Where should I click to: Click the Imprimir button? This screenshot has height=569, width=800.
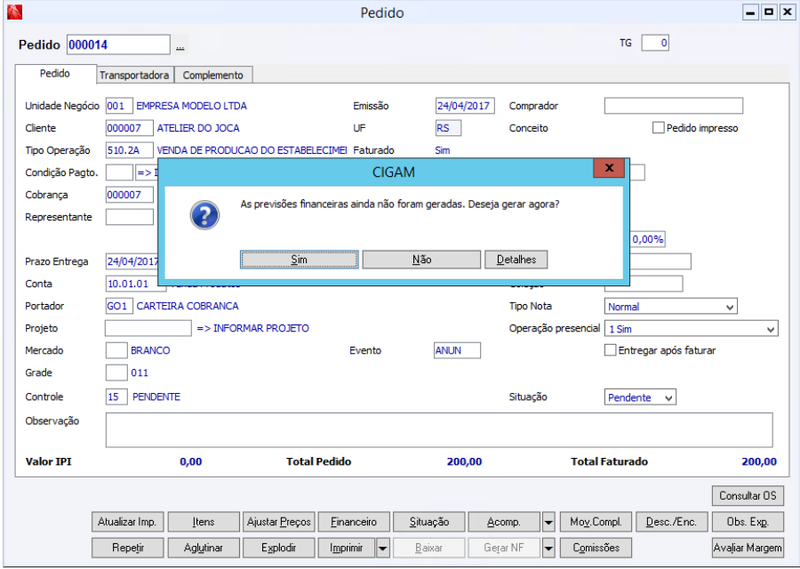click(x=346, y=548)
